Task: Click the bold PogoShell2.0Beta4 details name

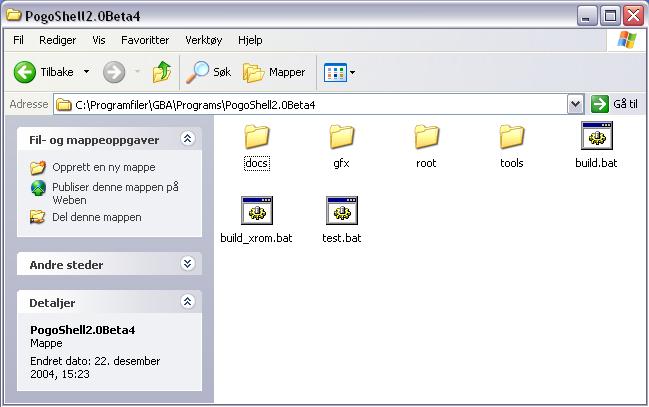Action: [x=82, y=330]
